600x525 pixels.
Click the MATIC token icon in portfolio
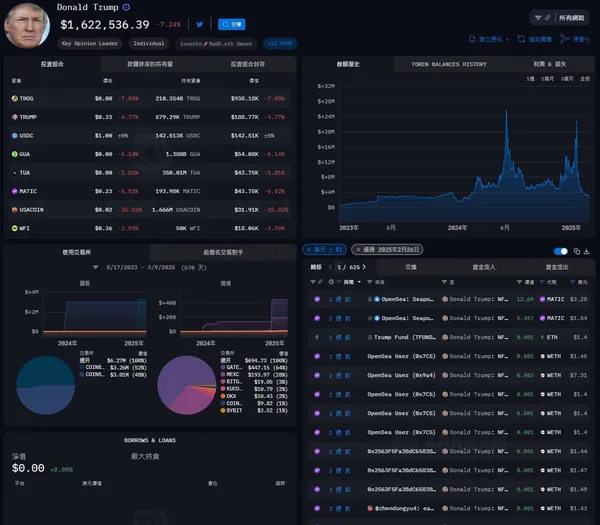tap(13, 191)
